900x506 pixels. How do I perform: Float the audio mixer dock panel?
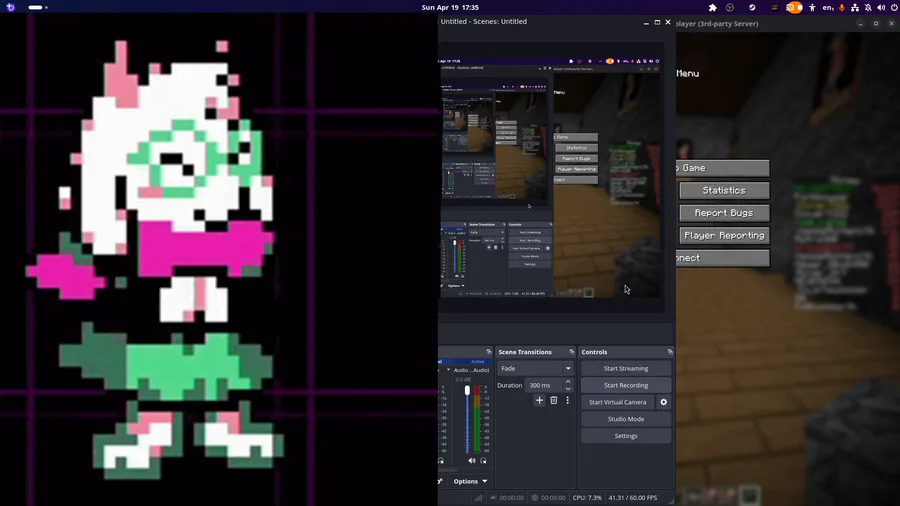pyautogui.click(x=488, y=352)
